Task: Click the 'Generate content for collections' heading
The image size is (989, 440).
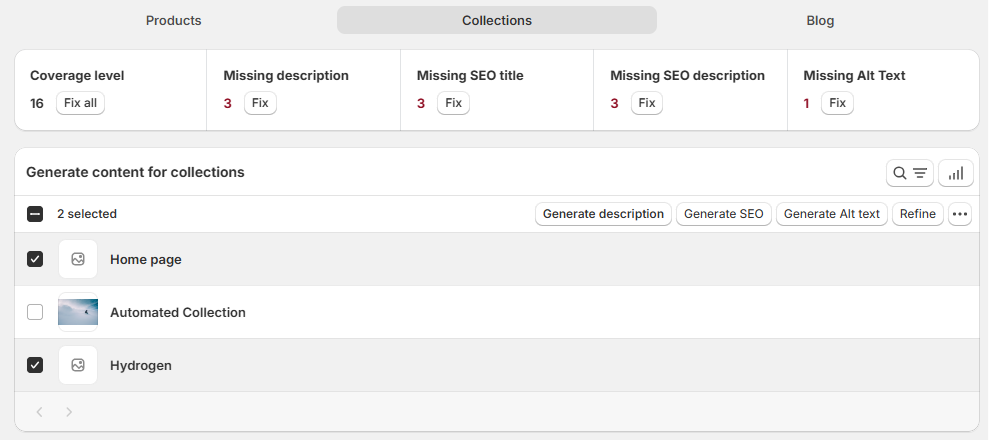Action: point(135,172)
